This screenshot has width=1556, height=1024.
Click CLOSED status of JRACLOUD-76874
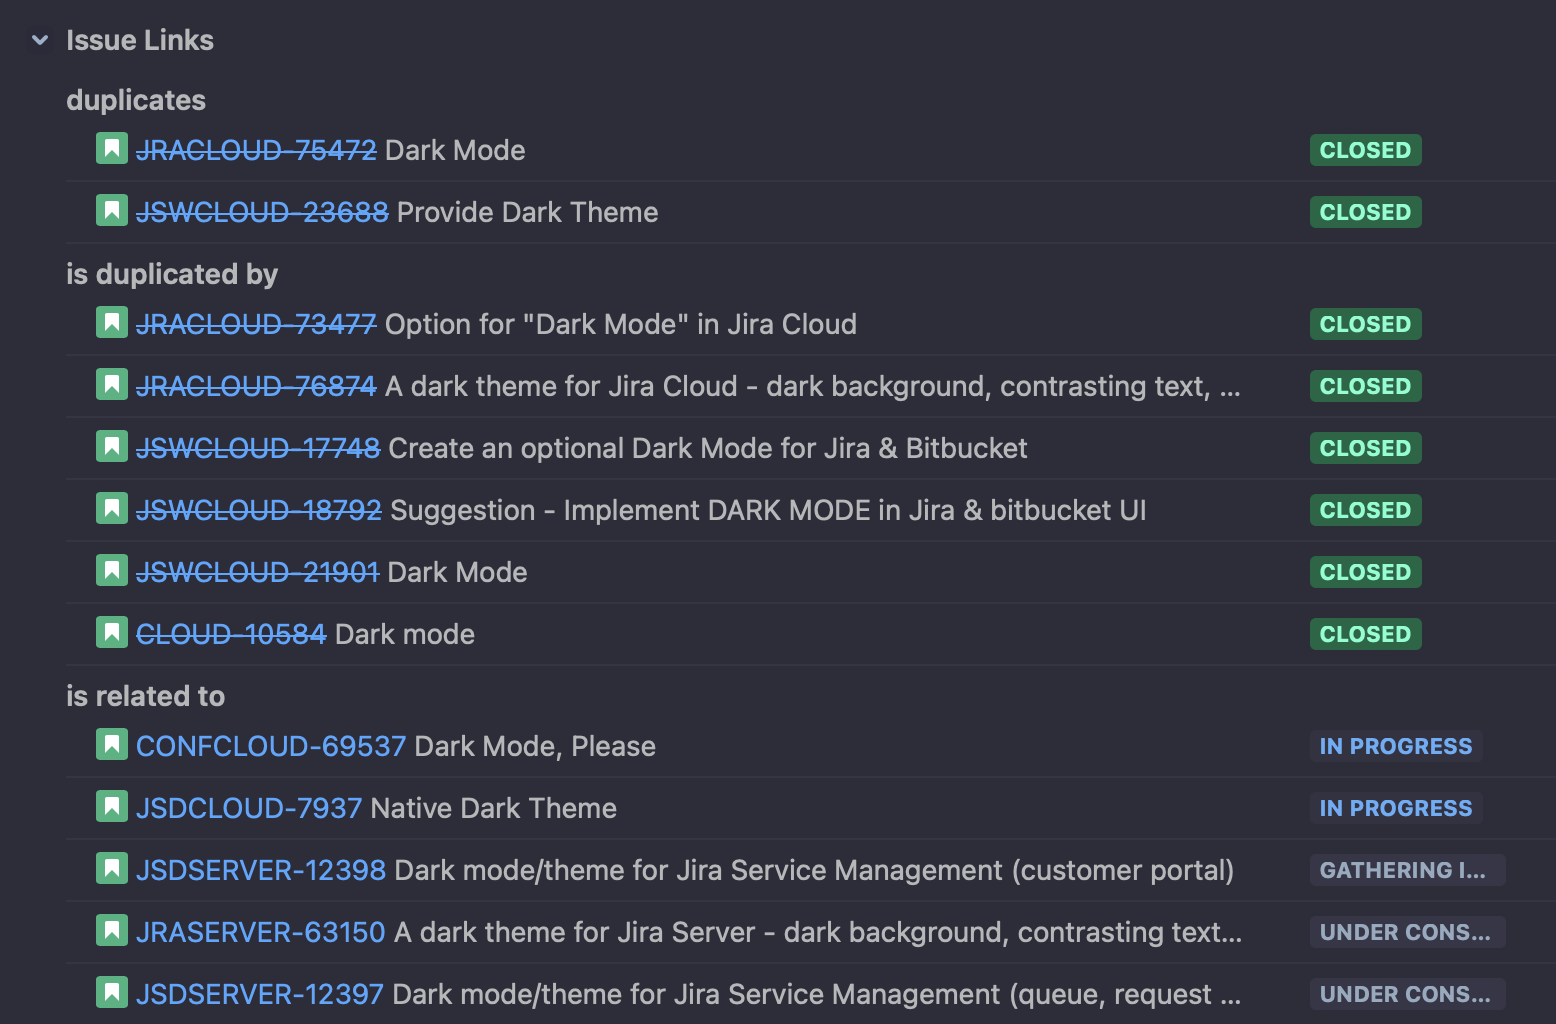click(1365, 386)
